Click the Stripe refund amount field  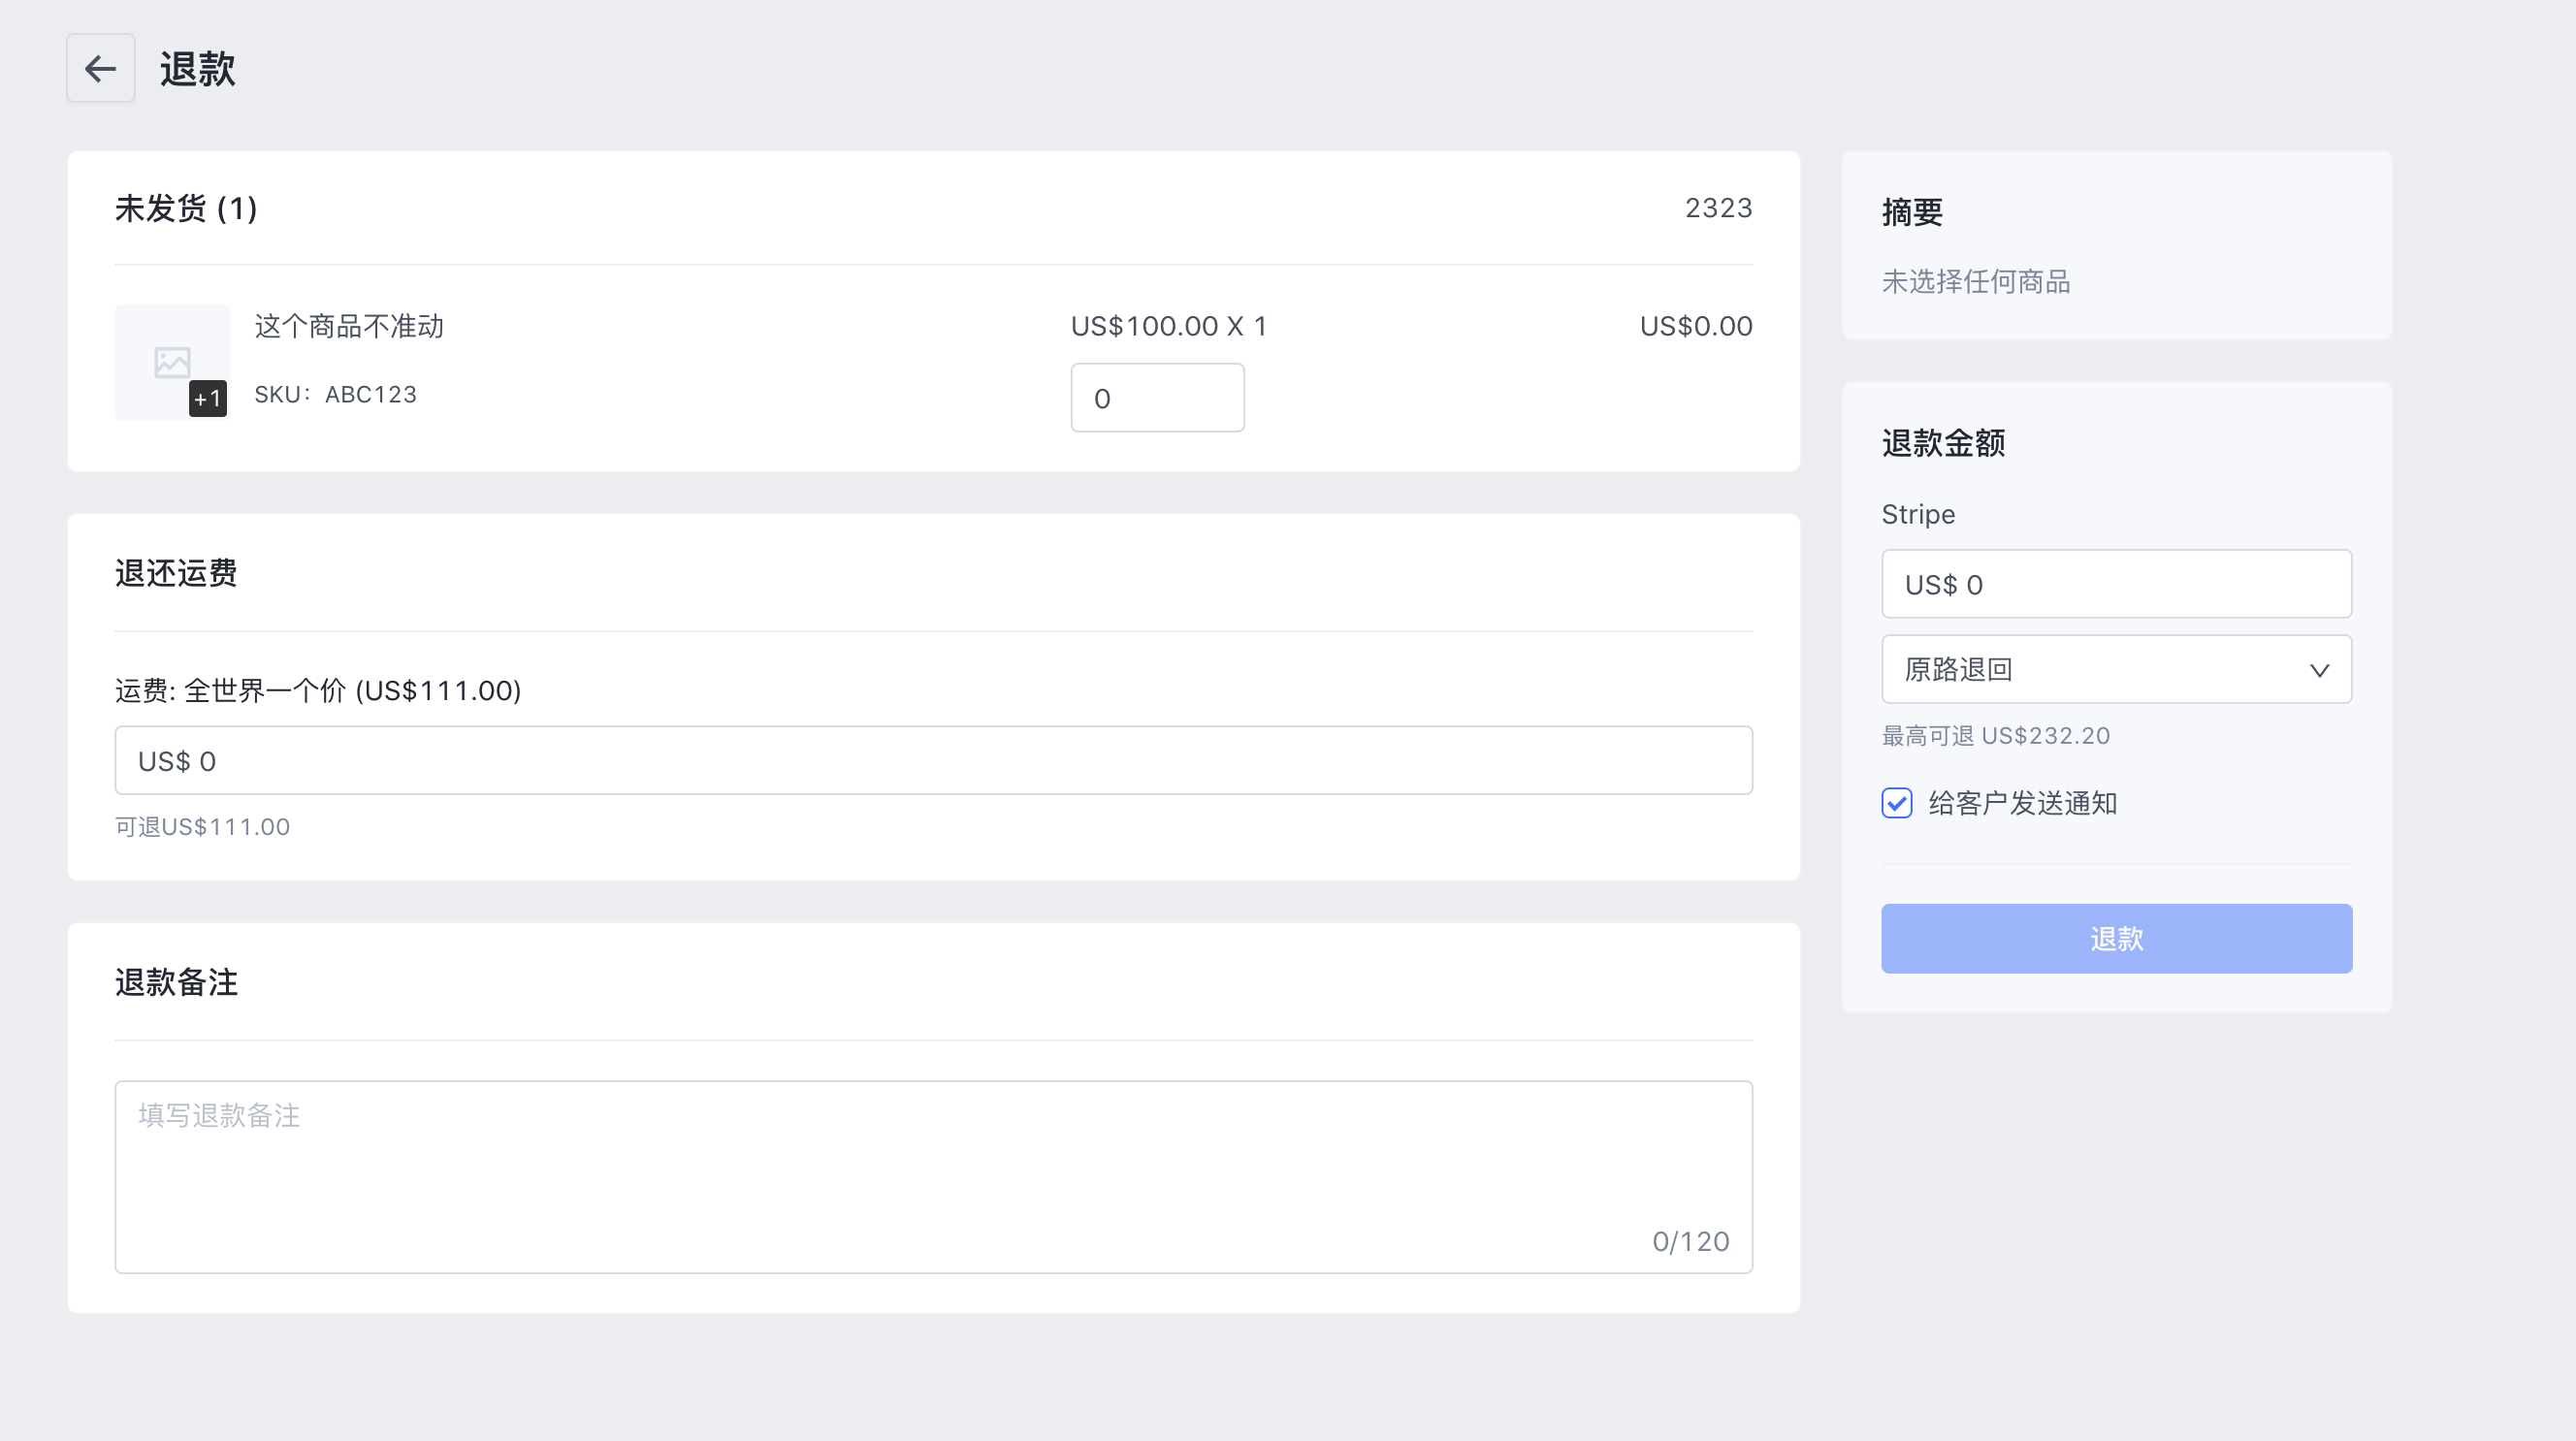[2116, 584]
